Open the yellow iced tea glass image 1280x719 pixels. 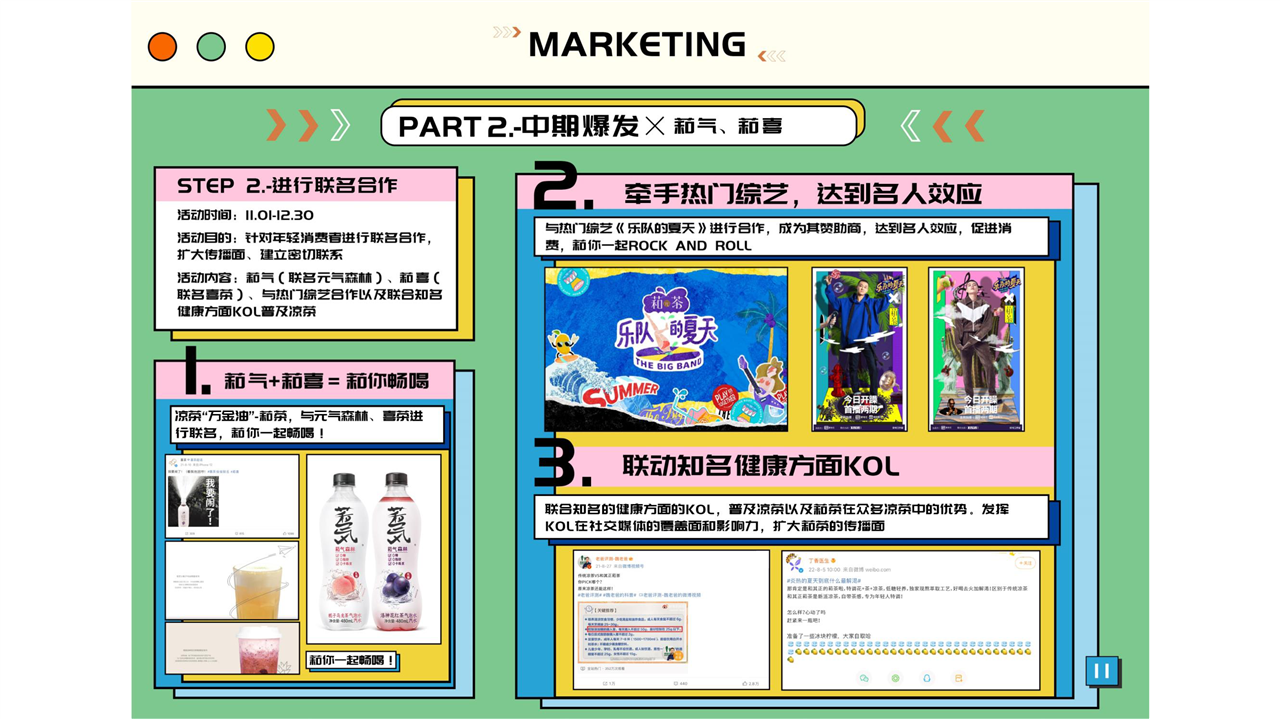232,580
